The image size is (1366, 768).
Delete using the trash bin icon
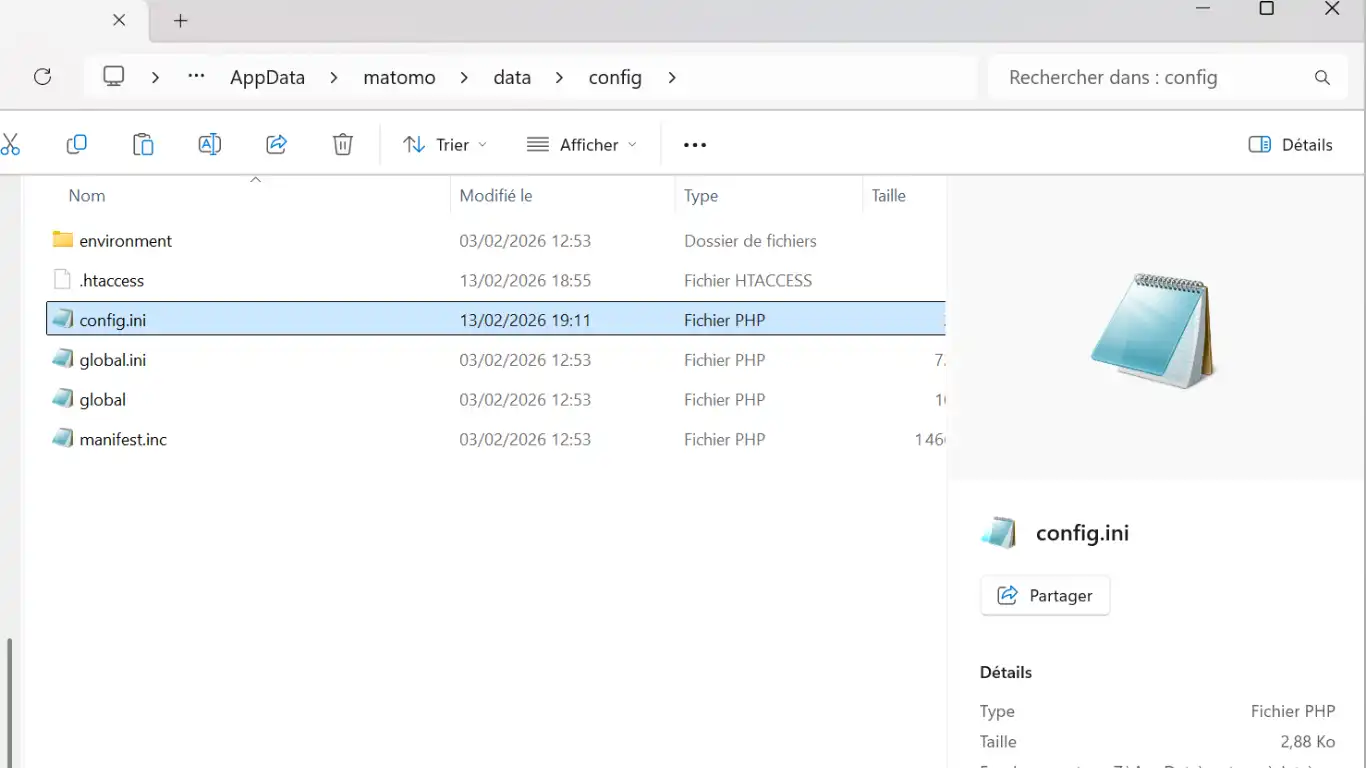342,145
